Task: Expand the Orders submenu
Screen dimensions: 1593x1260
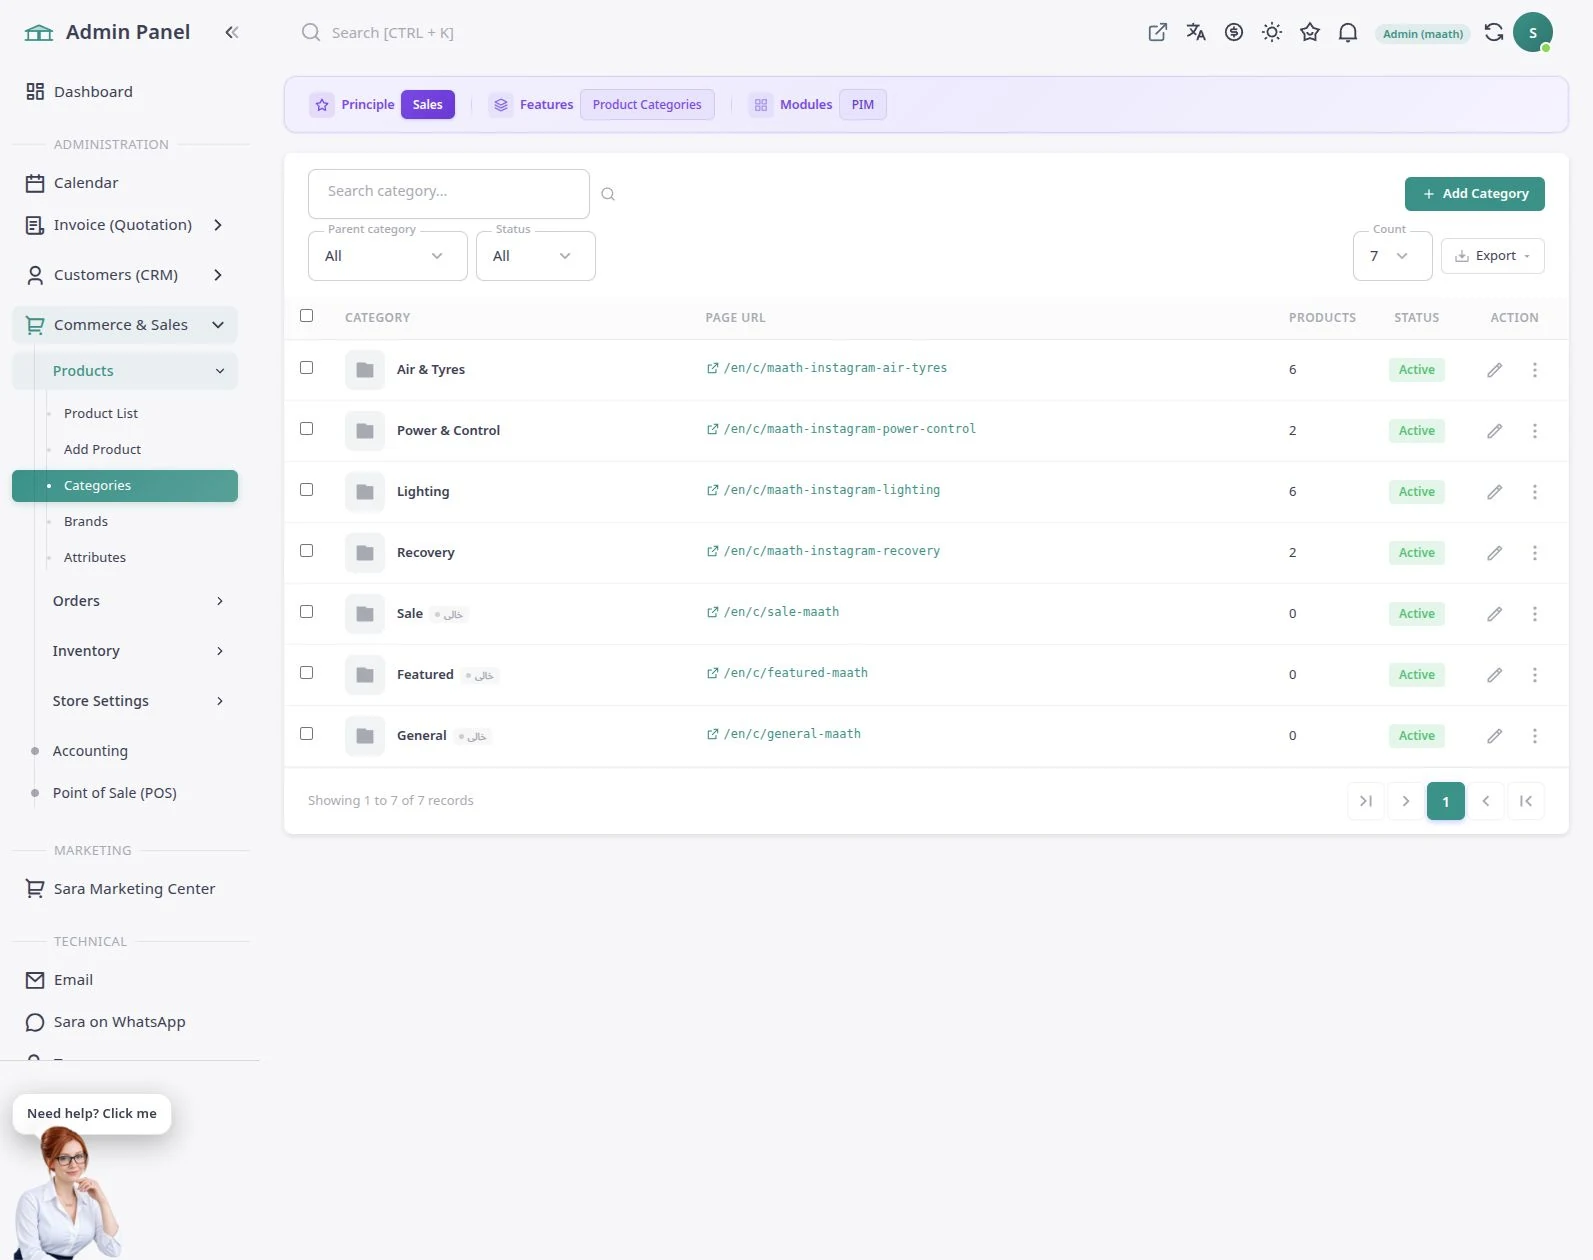Action: pyautogui.click(x=137, y=601)
